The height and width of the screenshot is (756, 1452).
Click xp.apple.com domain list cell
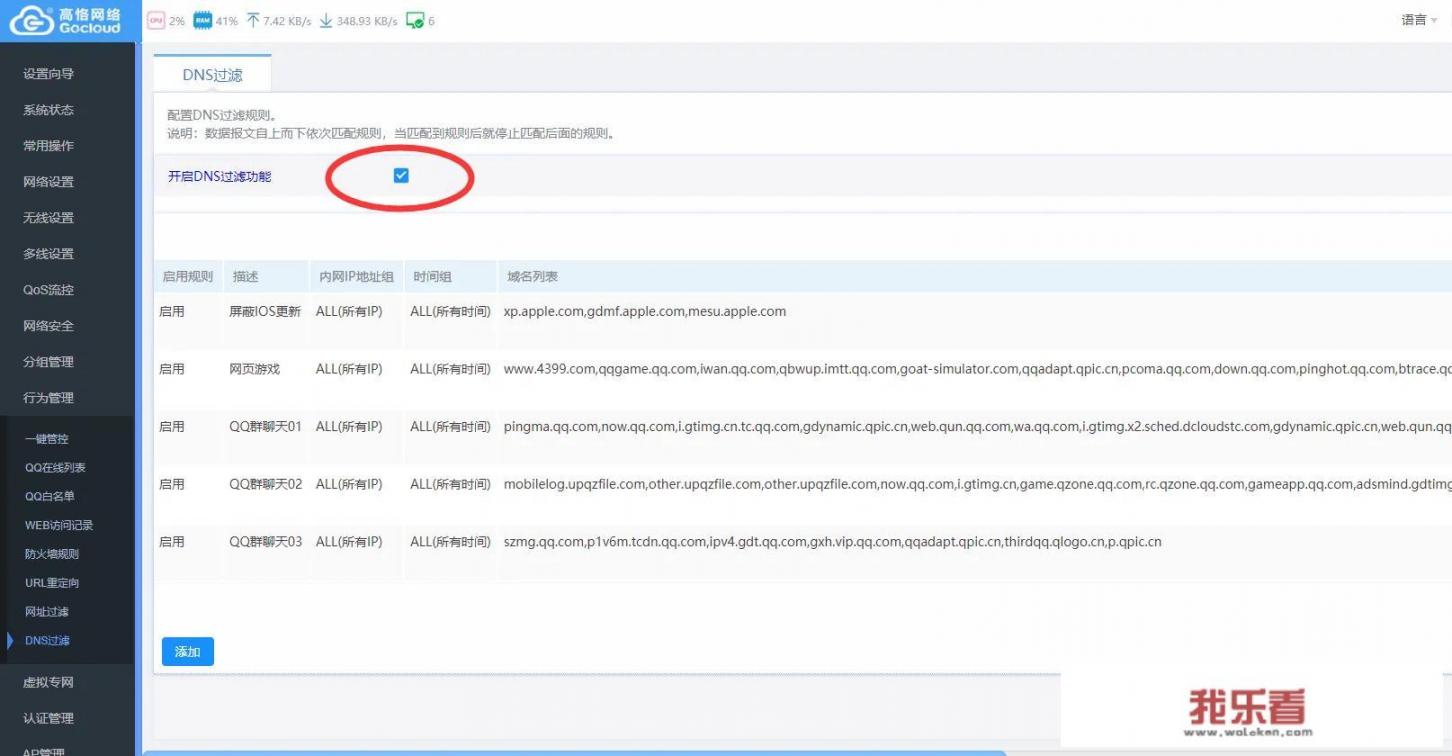point(645,312)
